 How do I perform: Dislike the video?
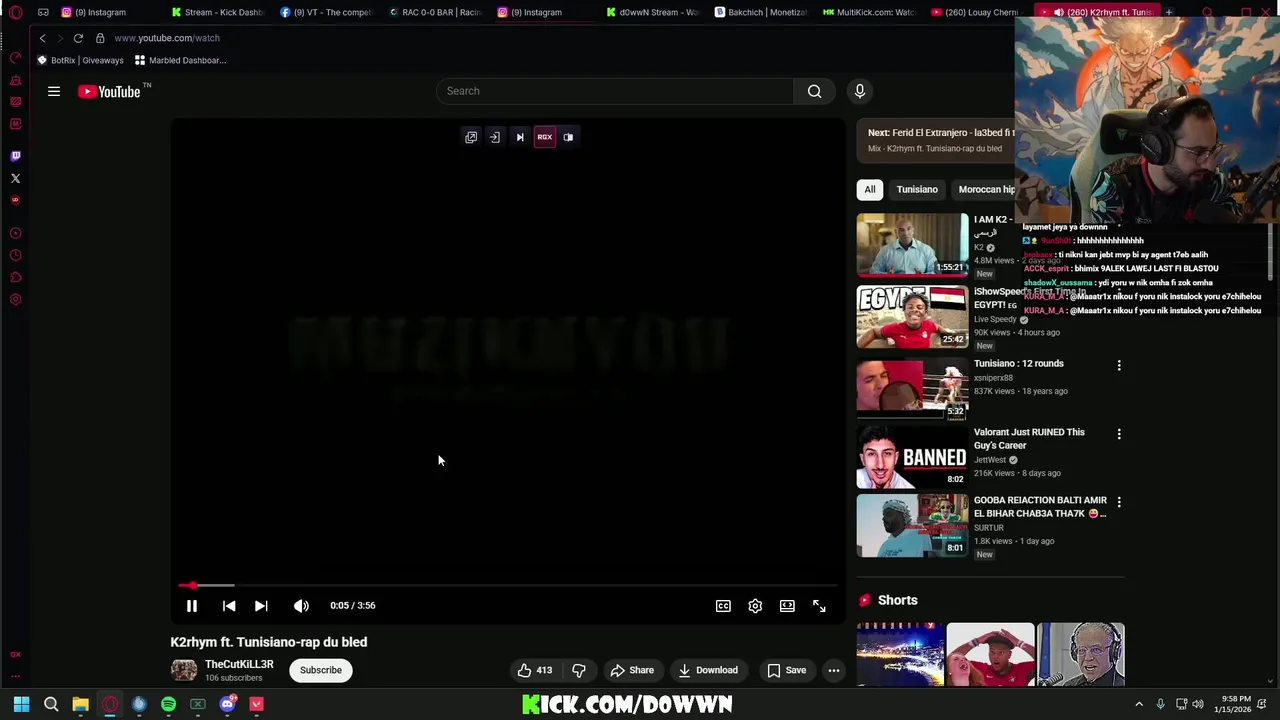(x=579, y=670)
